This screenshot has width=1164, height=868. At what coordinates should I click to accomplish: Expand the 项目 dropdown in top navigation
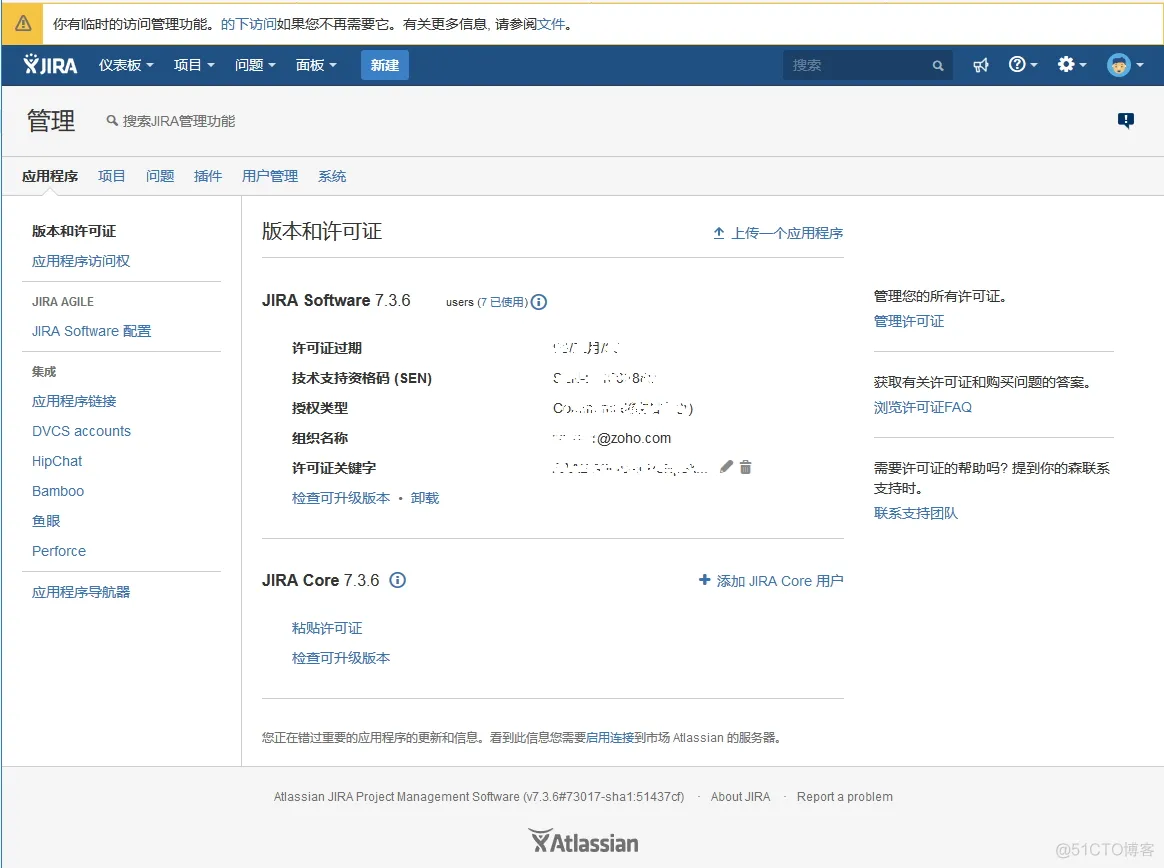194,65
